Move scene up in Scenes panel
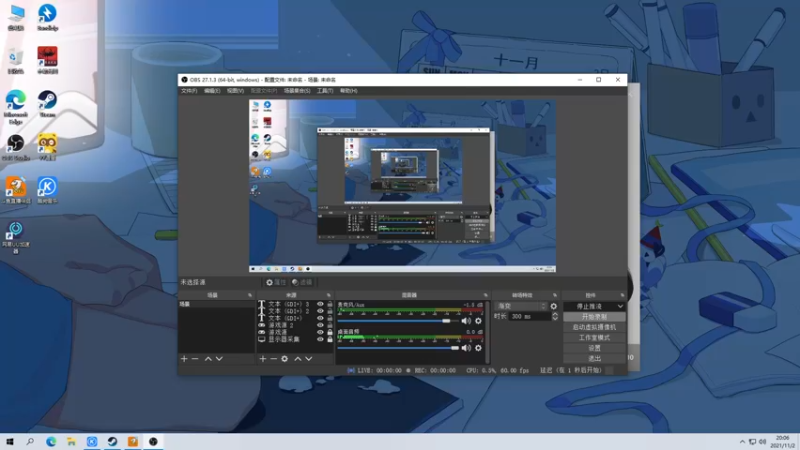This screenshot has height=450, width=800. pyautogui.click(x=208, y=359)
